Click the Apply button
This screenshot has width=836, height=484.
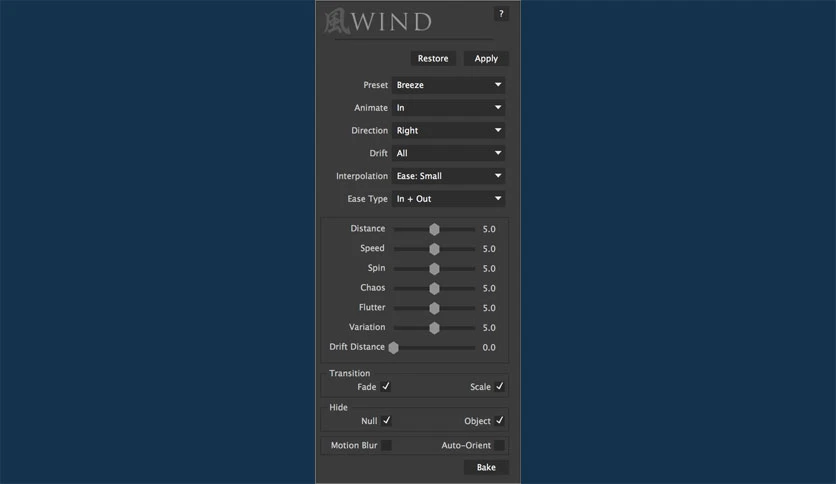point(486,59)
